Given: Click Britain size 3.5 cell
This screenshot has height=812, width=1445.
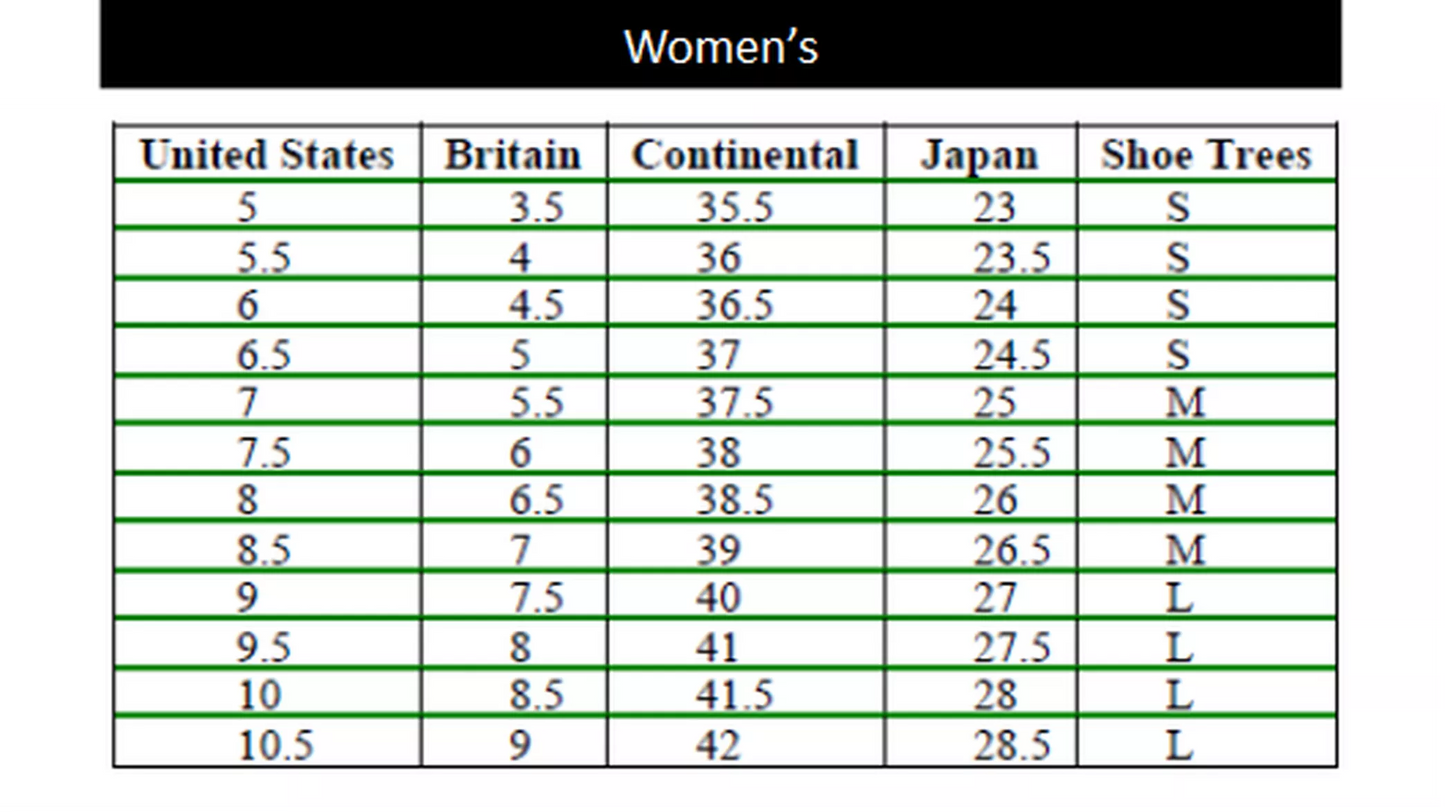Looking at the screenshot, I should (536, 207).
